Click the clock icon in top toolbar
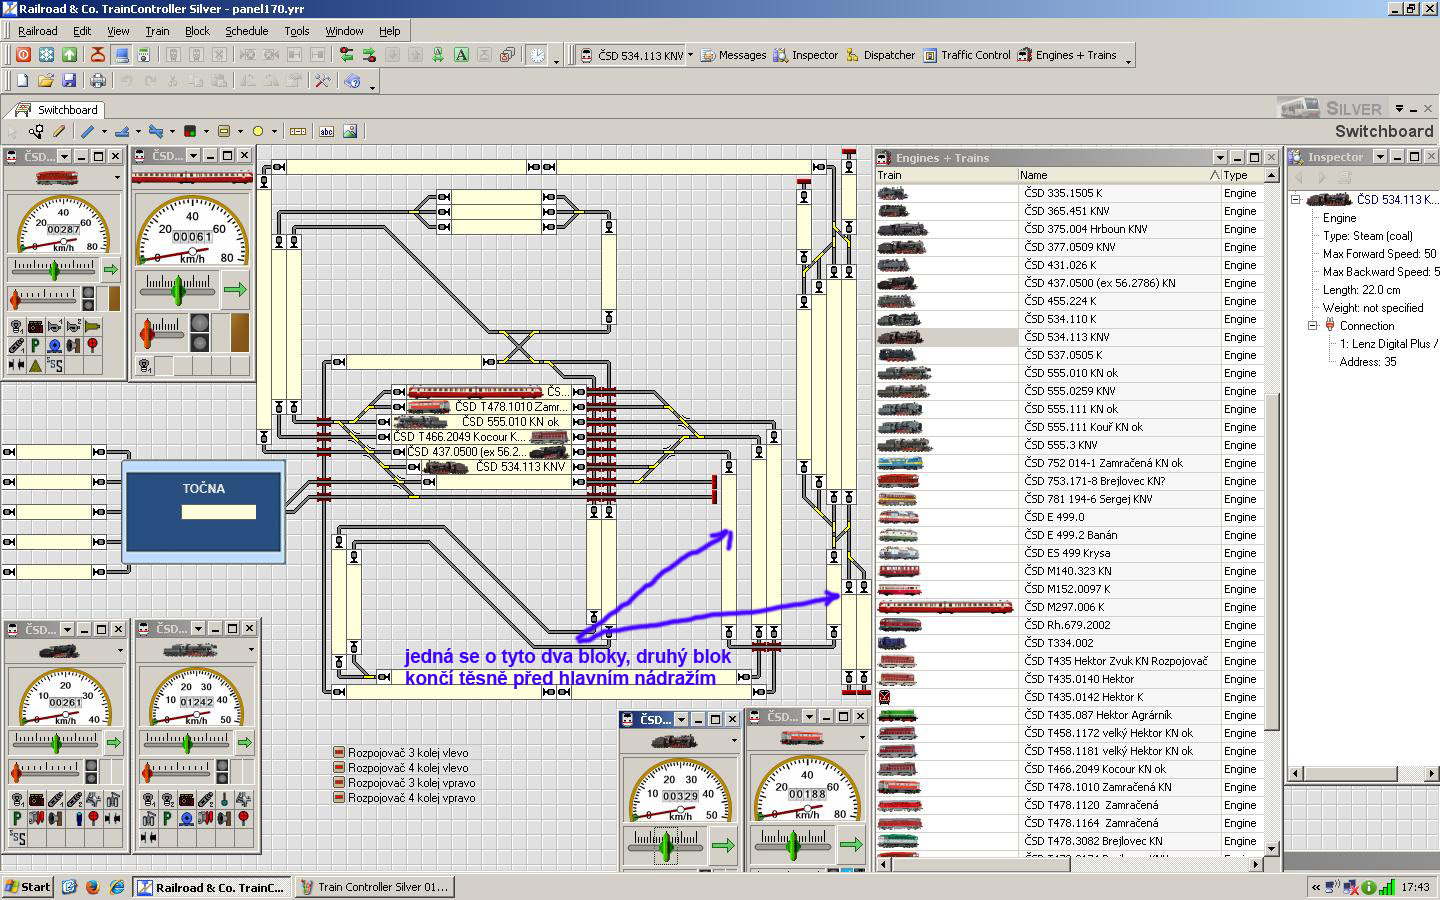 [x=538, y=55]
